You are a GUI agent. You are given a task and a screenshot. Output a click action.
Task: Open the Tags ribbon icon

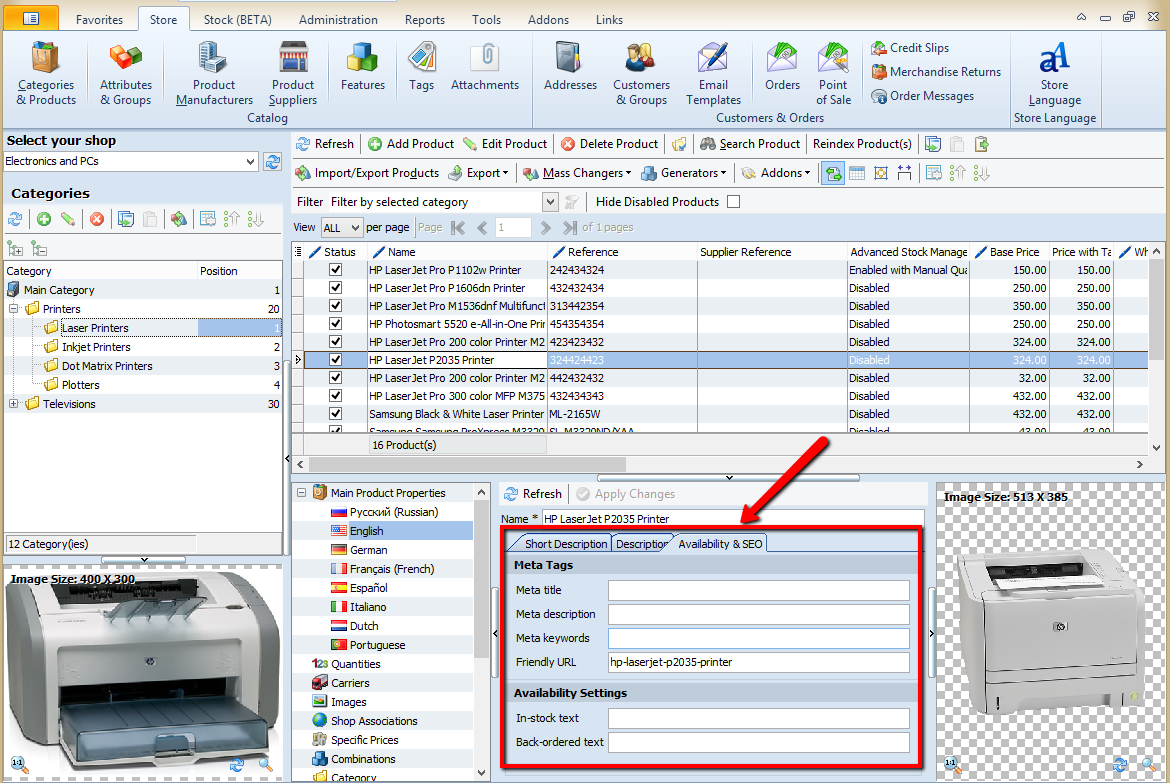(422, 67)
